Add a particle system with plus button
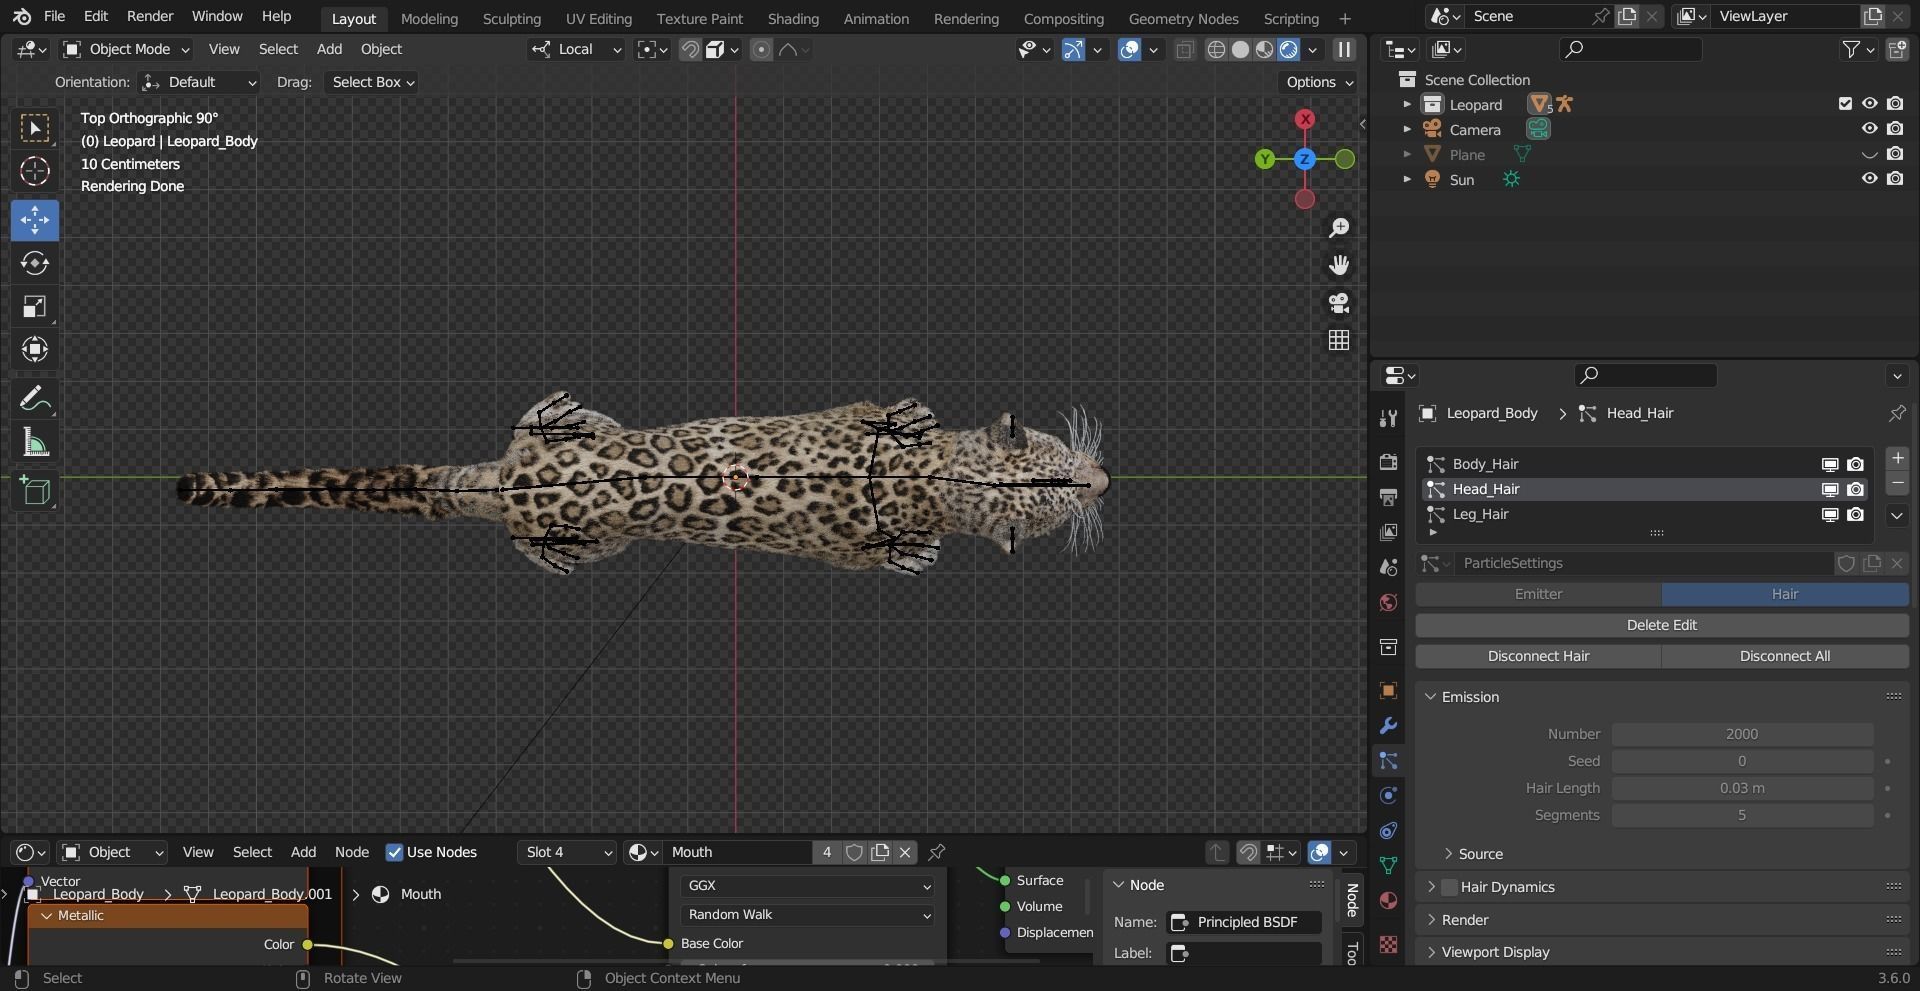Viewport: 1920px width, 991px height. coord(1897,458)
